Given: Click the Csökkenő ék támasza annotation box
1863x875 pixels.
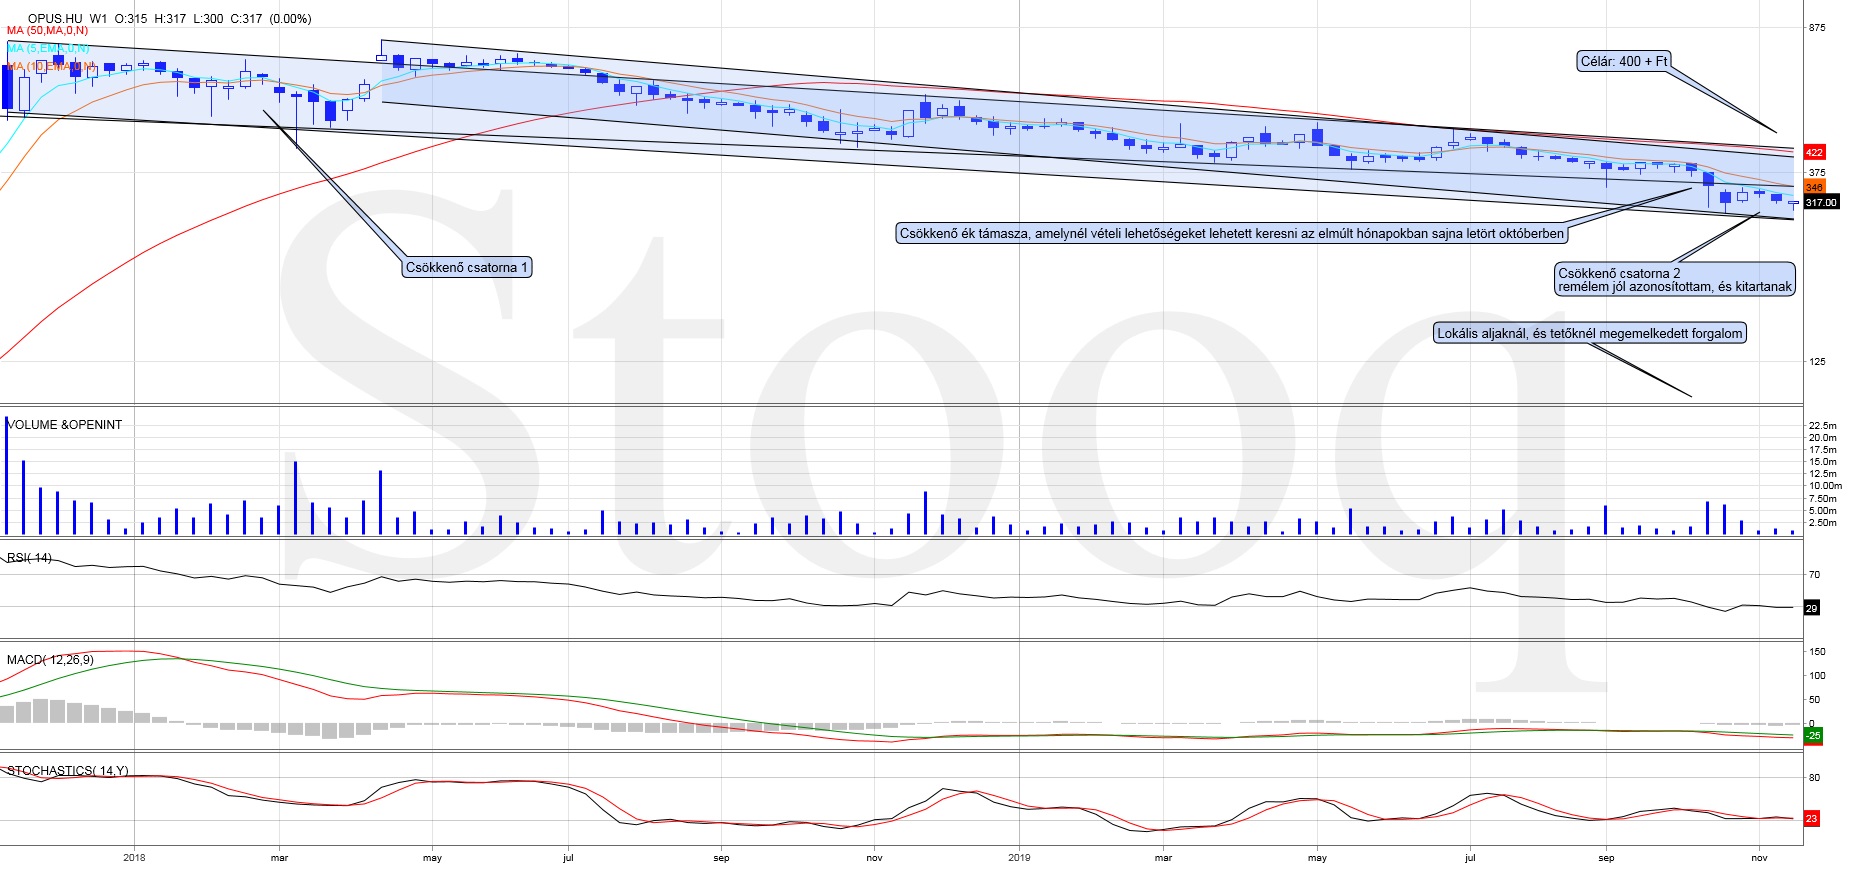Looking at the screenshot, I should (x=1231, y=234).
